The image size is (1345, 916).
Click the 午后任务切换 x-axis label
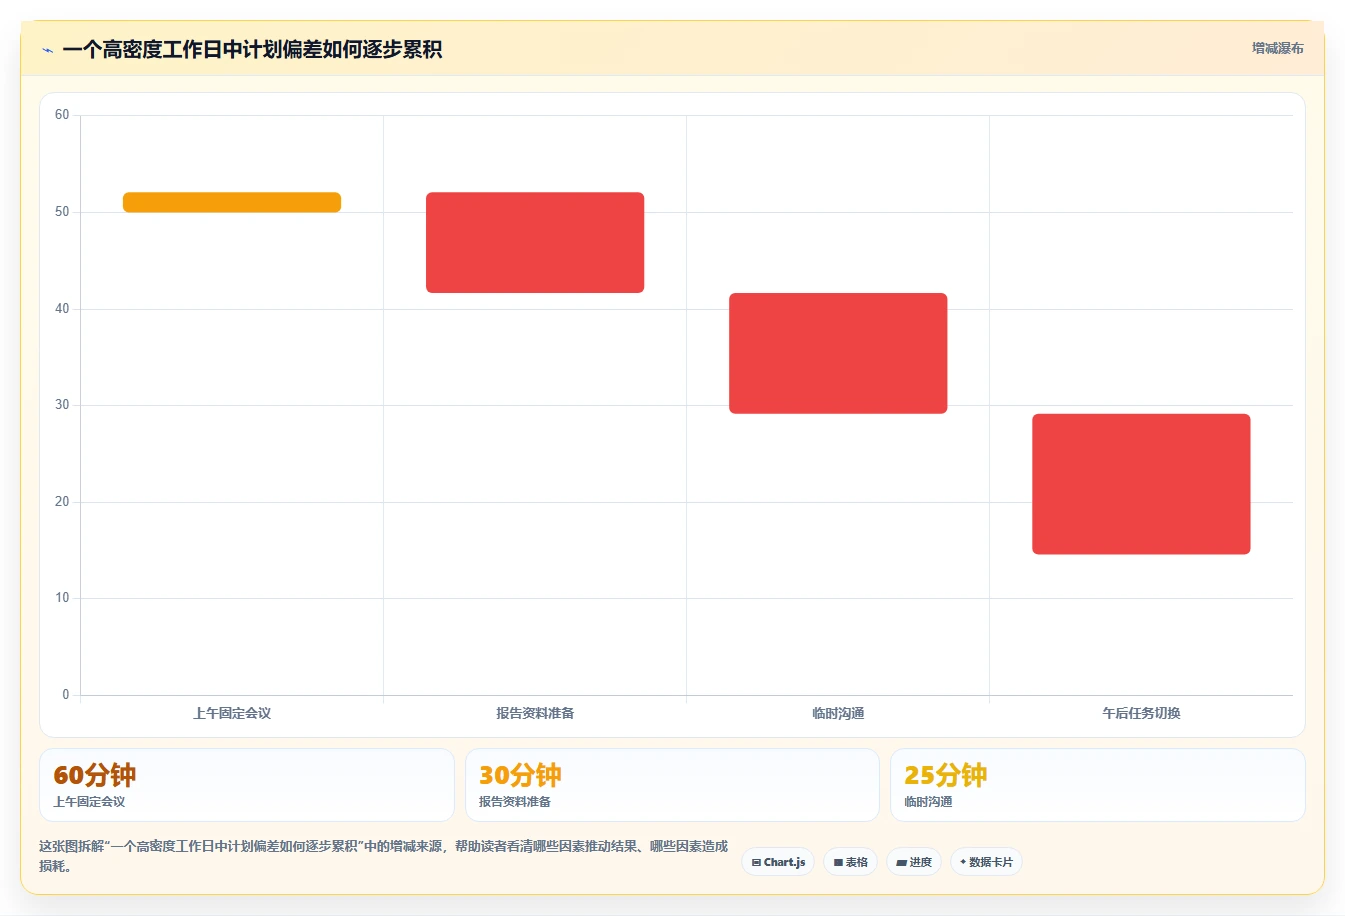1141,713
